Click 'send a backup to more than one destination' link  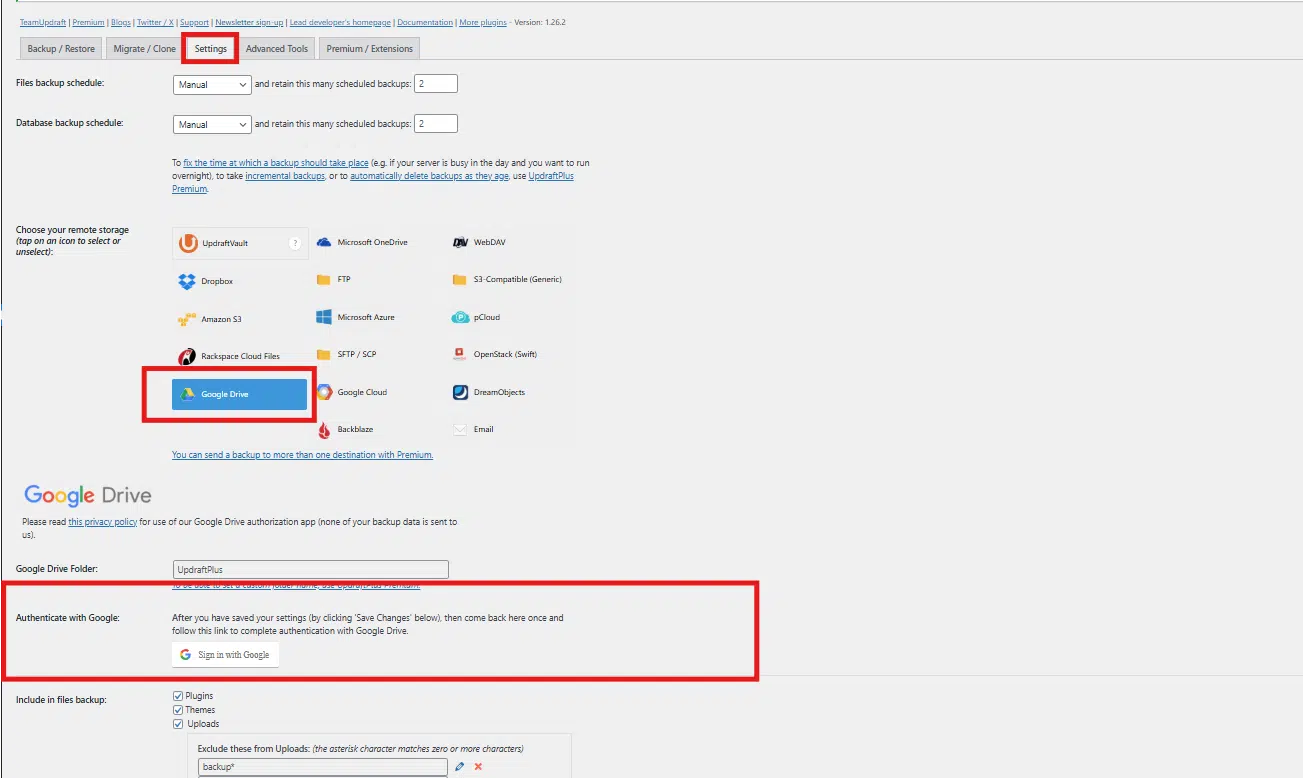(x=302, y=455)
